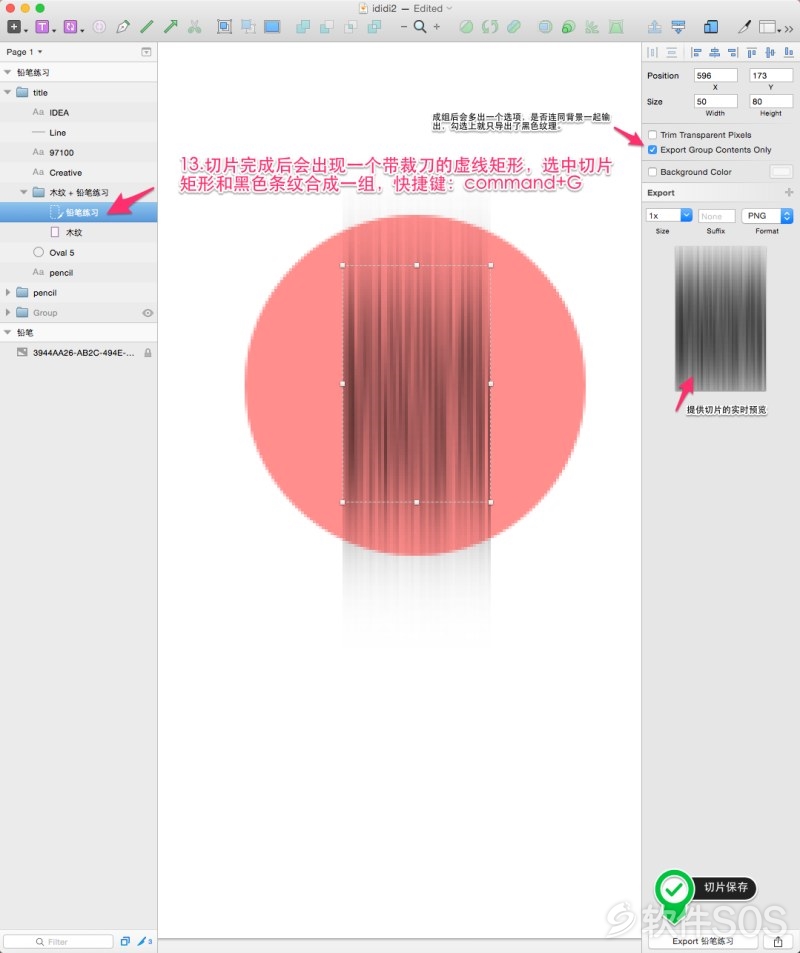Click the Difference boolean operation icon
The width and height of the screenshot is (800, 953).
374,27
